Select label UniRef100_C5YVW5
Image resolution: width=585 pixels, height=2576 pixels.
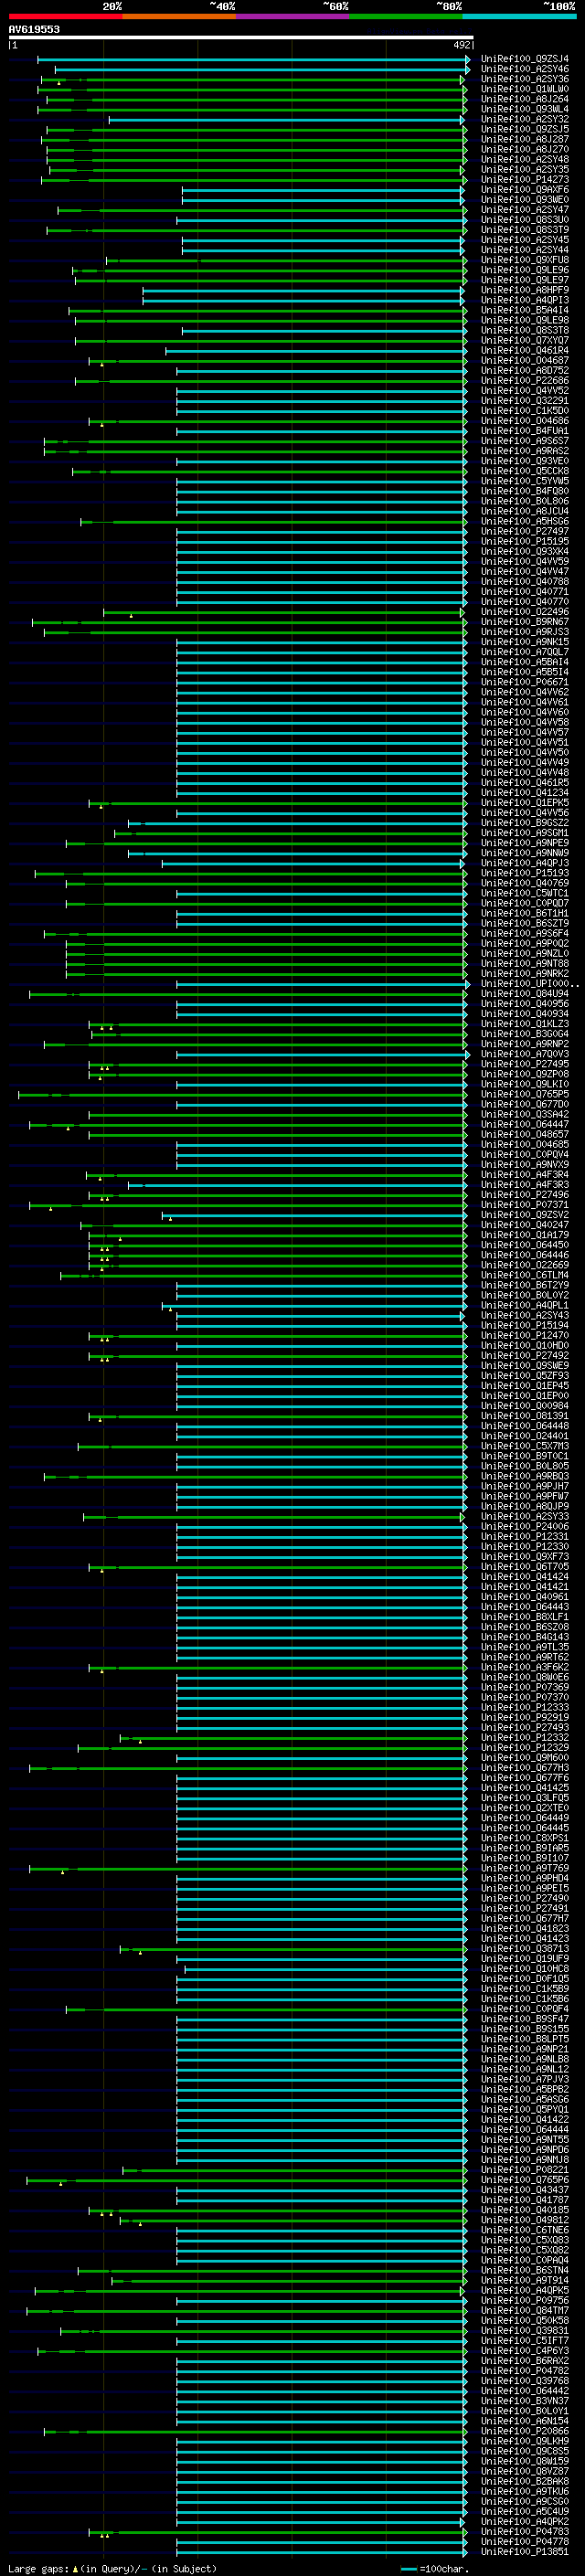pos(524,481)
